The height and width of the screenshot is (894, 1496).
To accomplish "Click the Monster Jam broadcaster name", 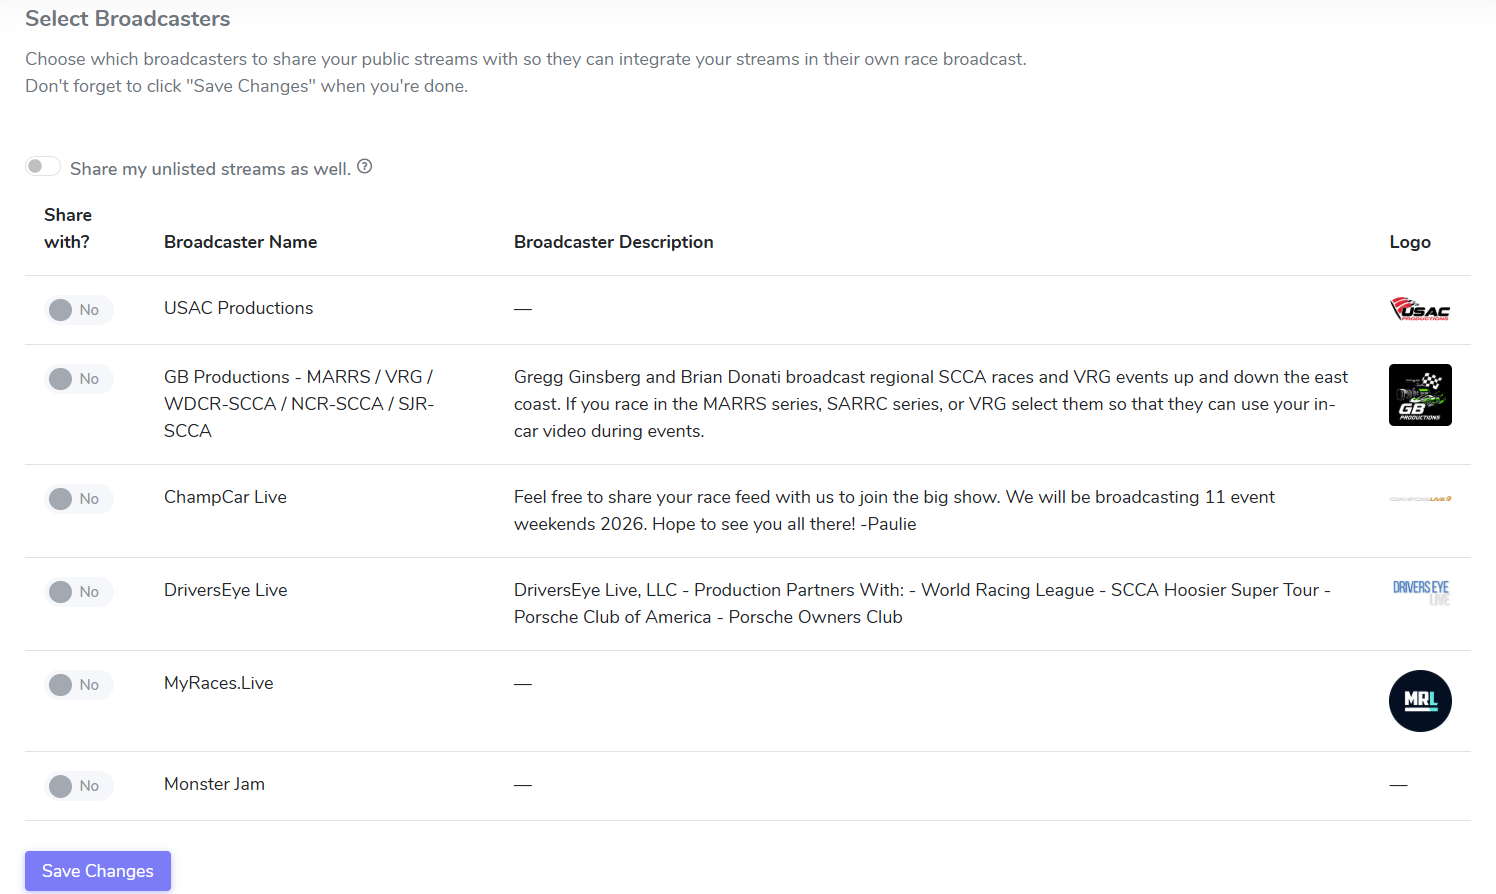I will (x=214, y=784).
